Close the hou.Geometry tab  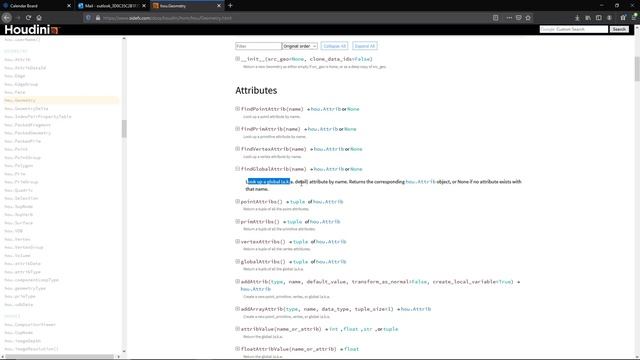[x=219, y=6]
